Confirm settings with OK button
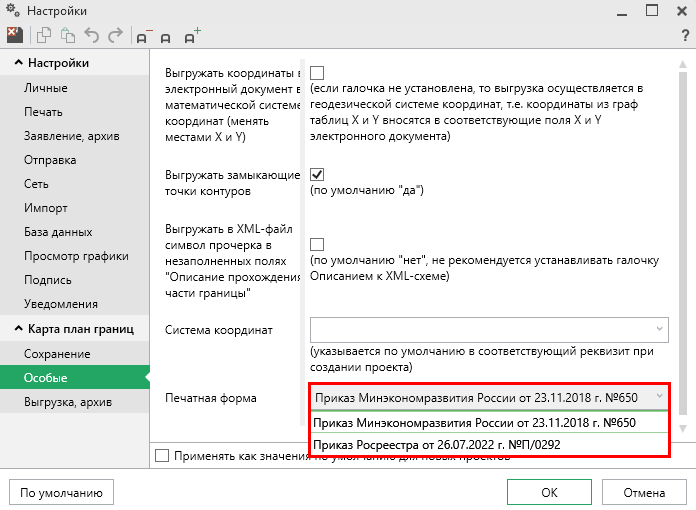Viewport: 696px width, 510px height. (549, 492)
